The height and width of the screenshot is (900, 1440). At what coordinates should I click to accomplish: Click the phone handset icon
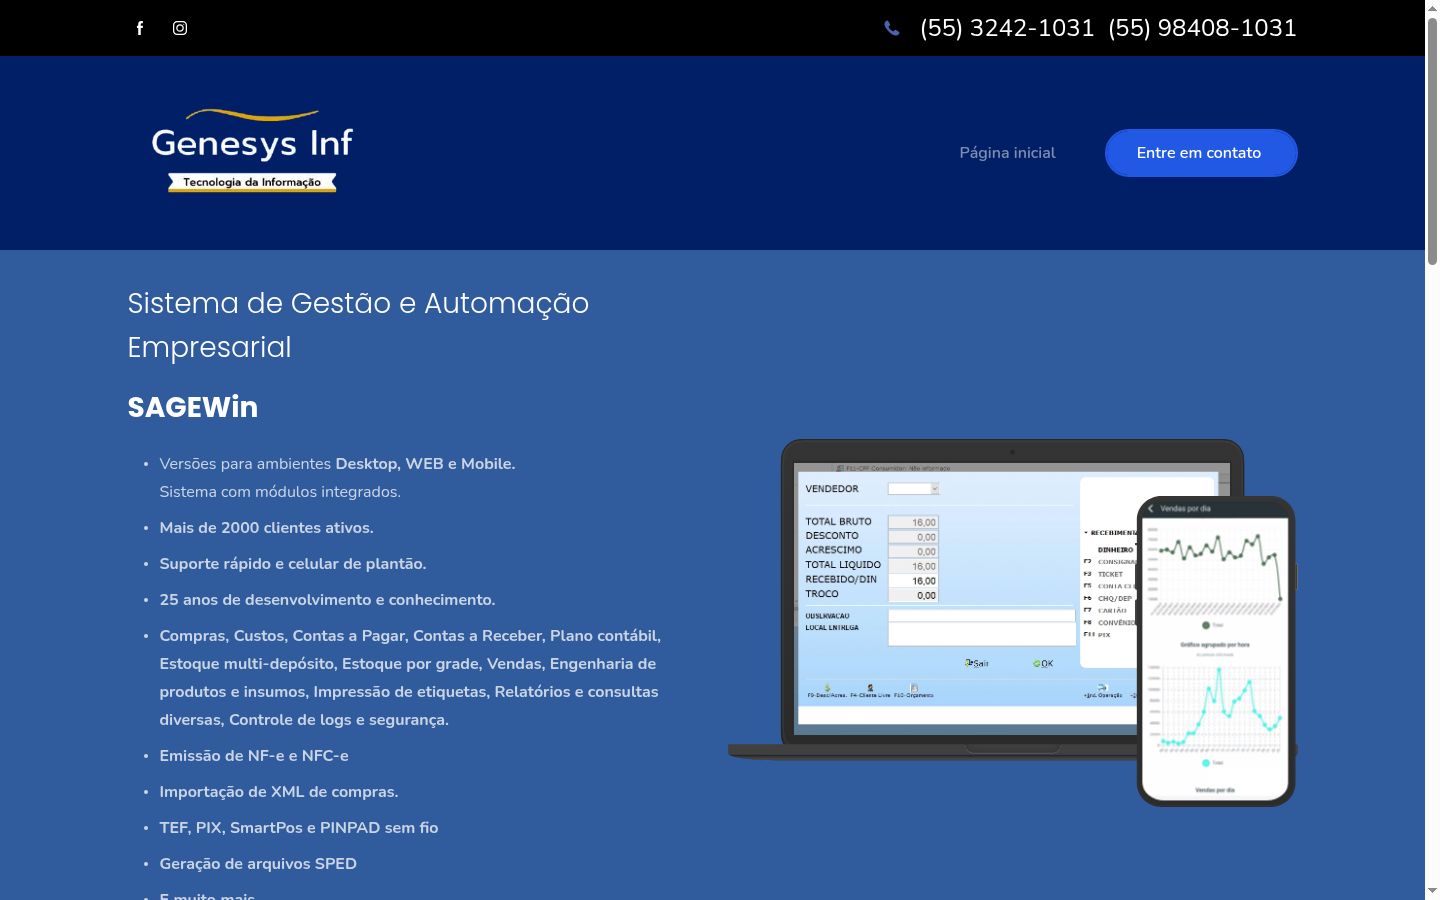click(892, 28)
